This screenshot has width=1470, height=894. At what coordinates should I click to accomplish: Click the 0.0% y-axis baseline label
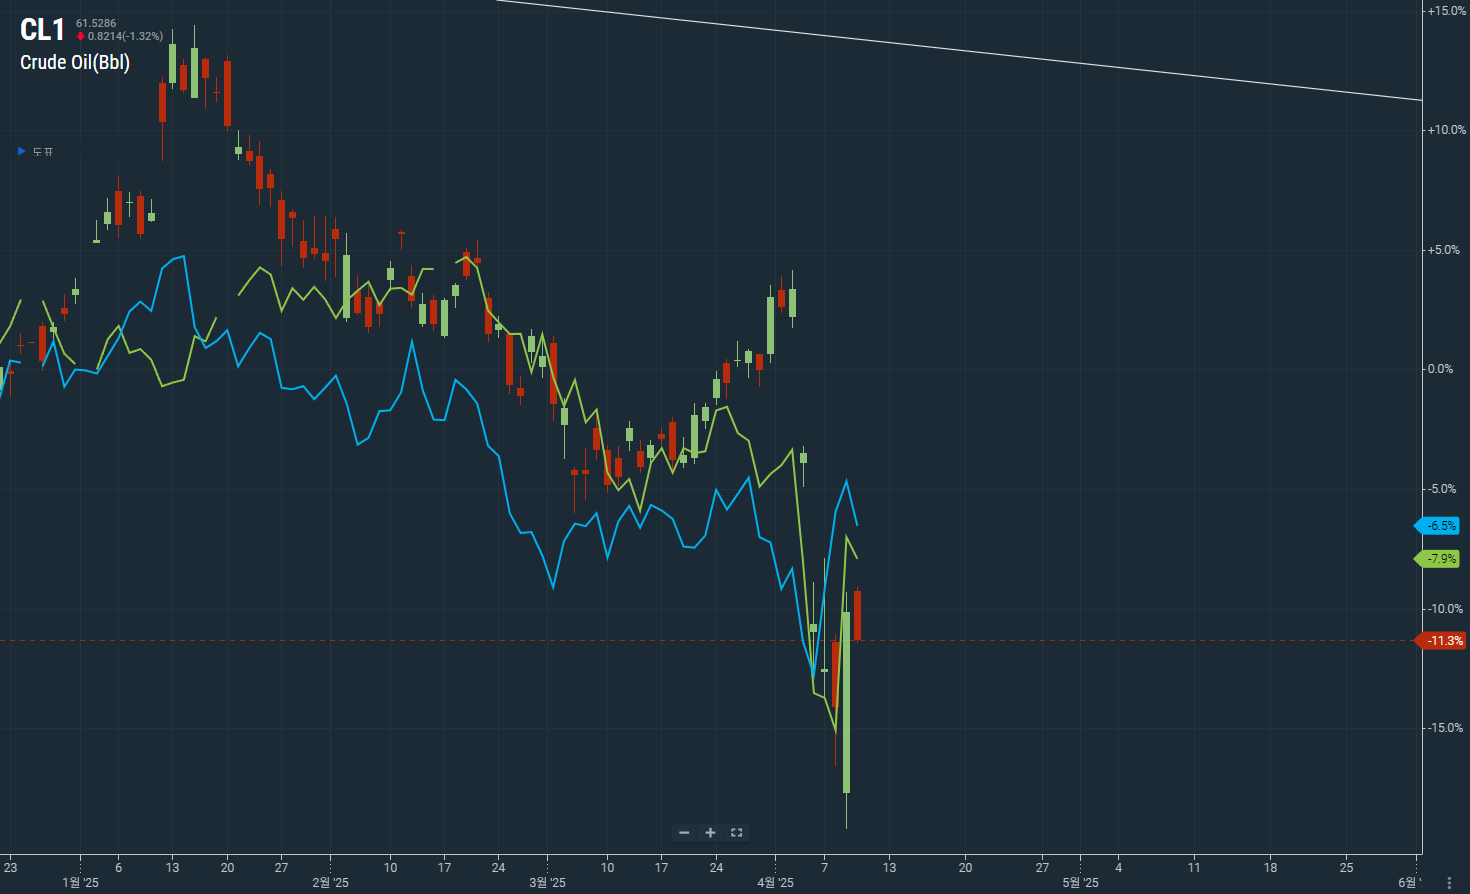(x=1440, y=369)
